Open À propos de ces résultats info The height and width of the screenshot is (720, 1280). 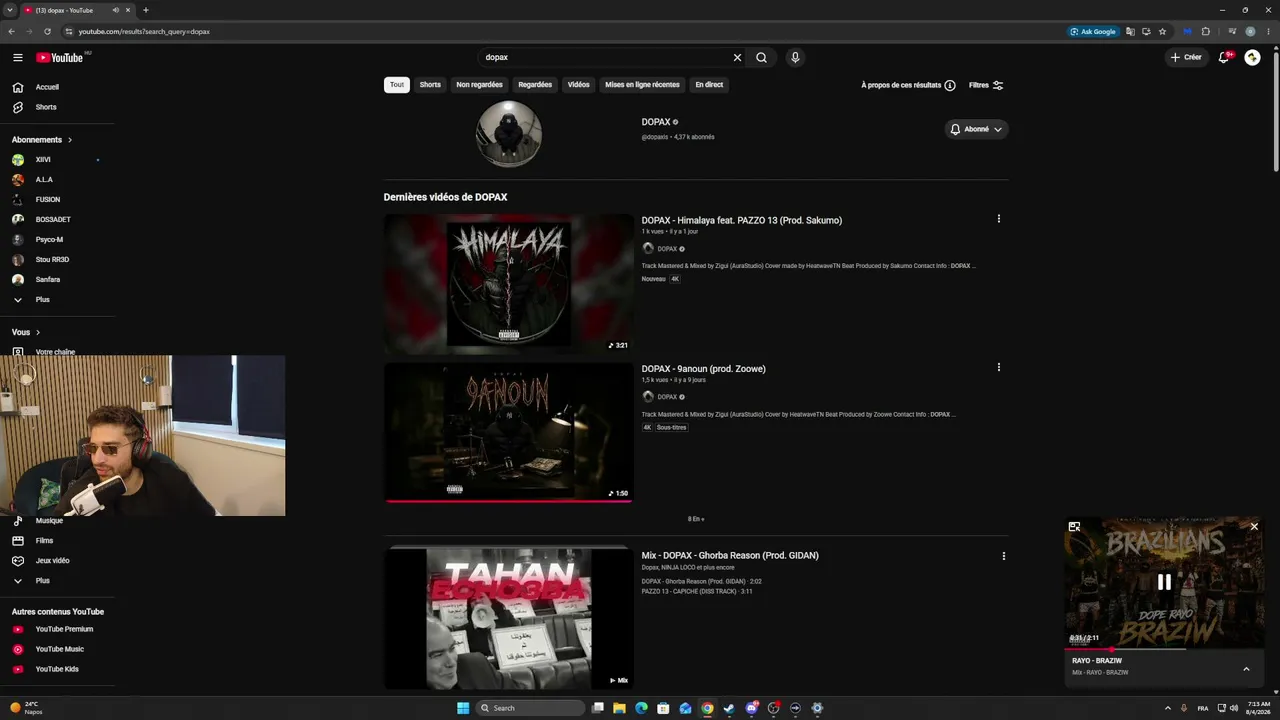(x=908, y=85)
